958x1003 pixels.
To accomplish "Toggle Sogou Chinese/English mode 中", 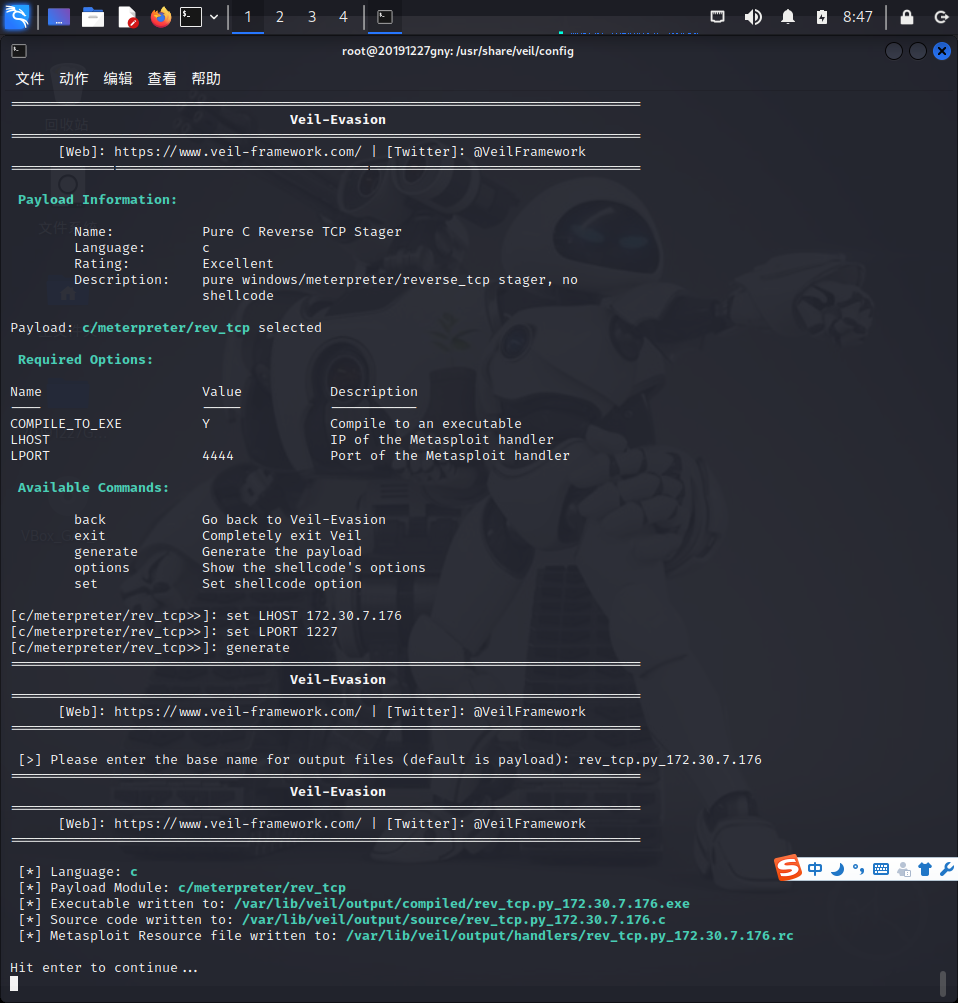I will [x=815, y=869].
